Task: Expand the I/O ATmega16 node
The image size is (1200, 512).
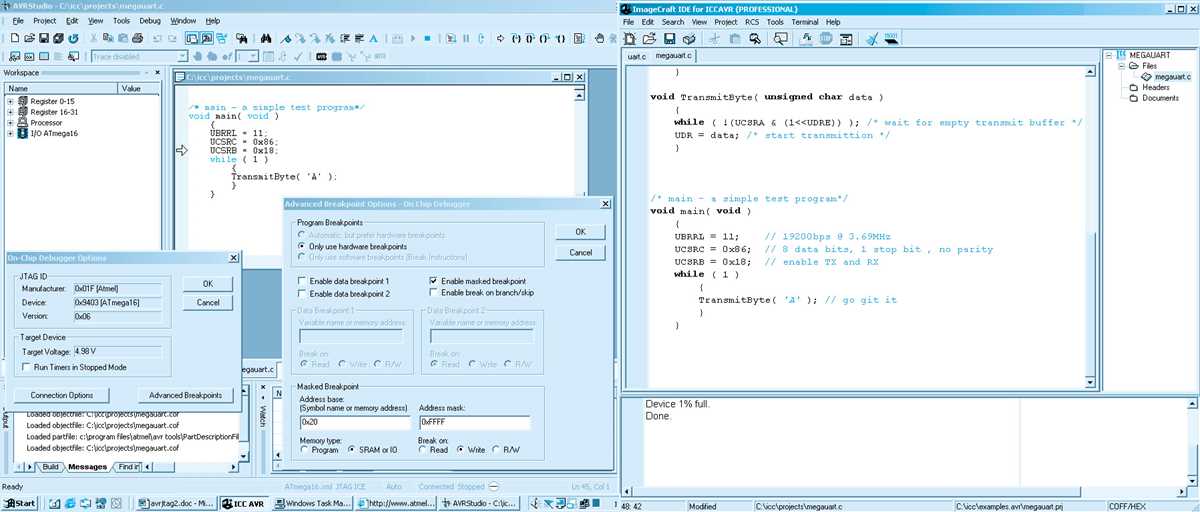Action: pos(10,133)
